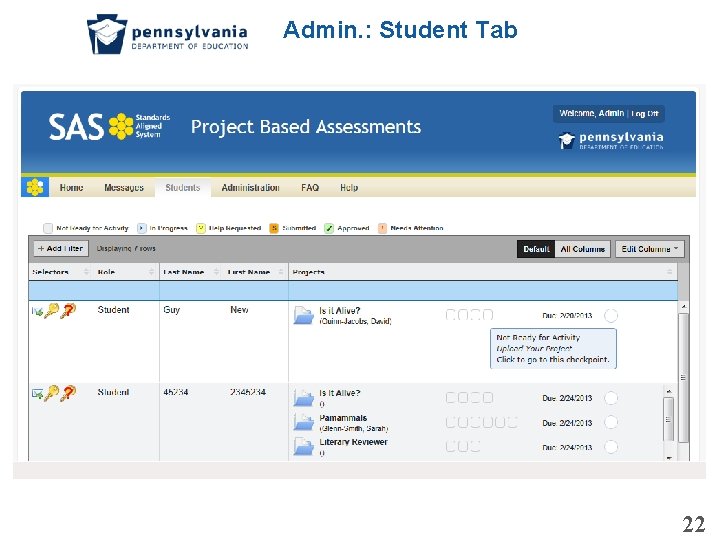Click the Not Ready for Activity legend icon

tap(48, 228)
